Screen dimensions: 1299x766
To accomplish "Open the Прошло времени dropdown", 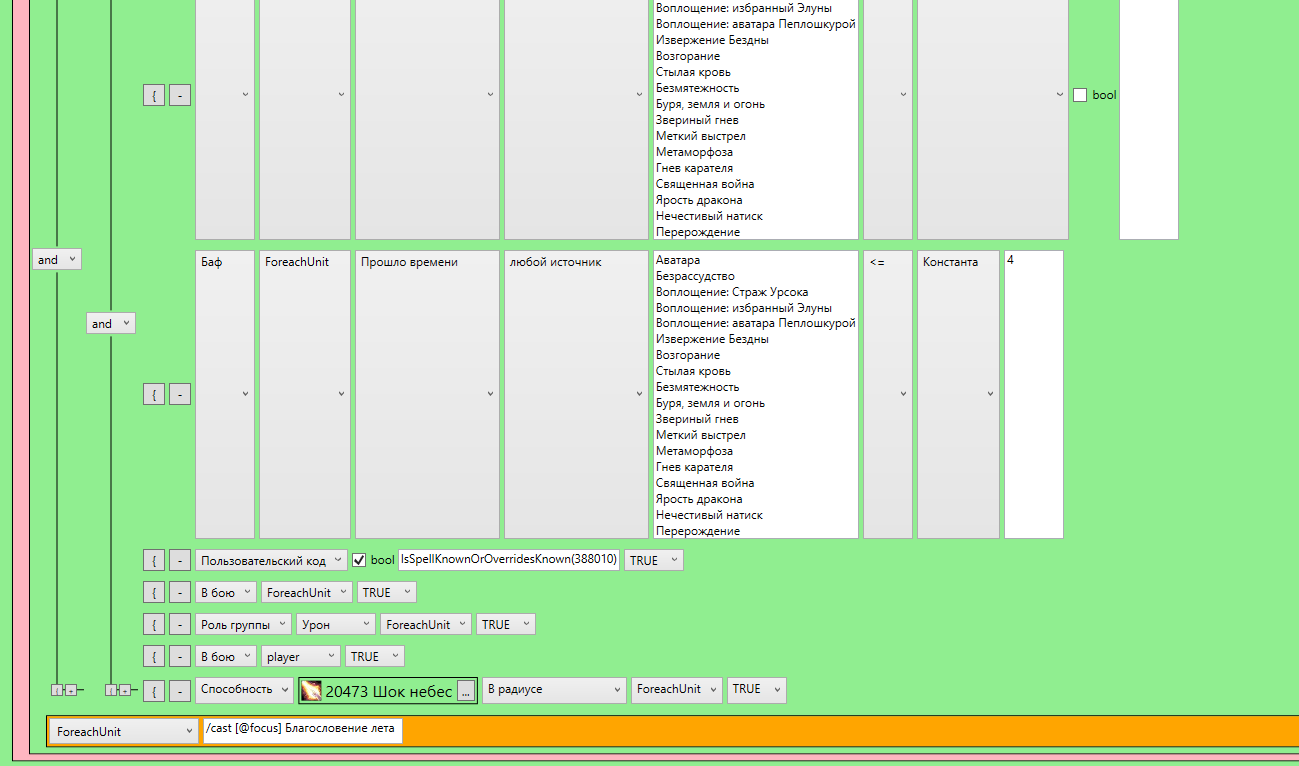I will click(x=427, y=394).
